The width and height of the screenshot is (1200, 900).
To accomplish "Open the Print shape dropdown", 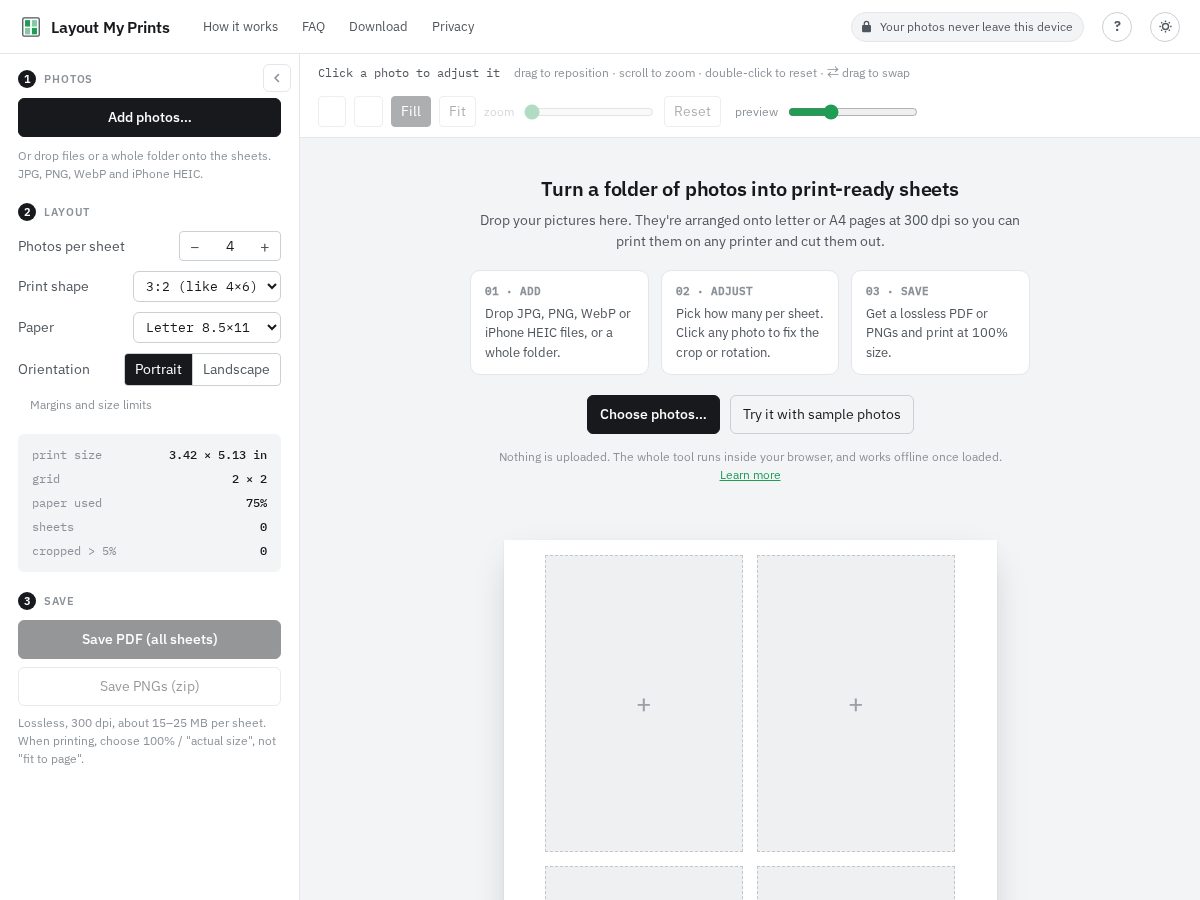I will (207, 286).
